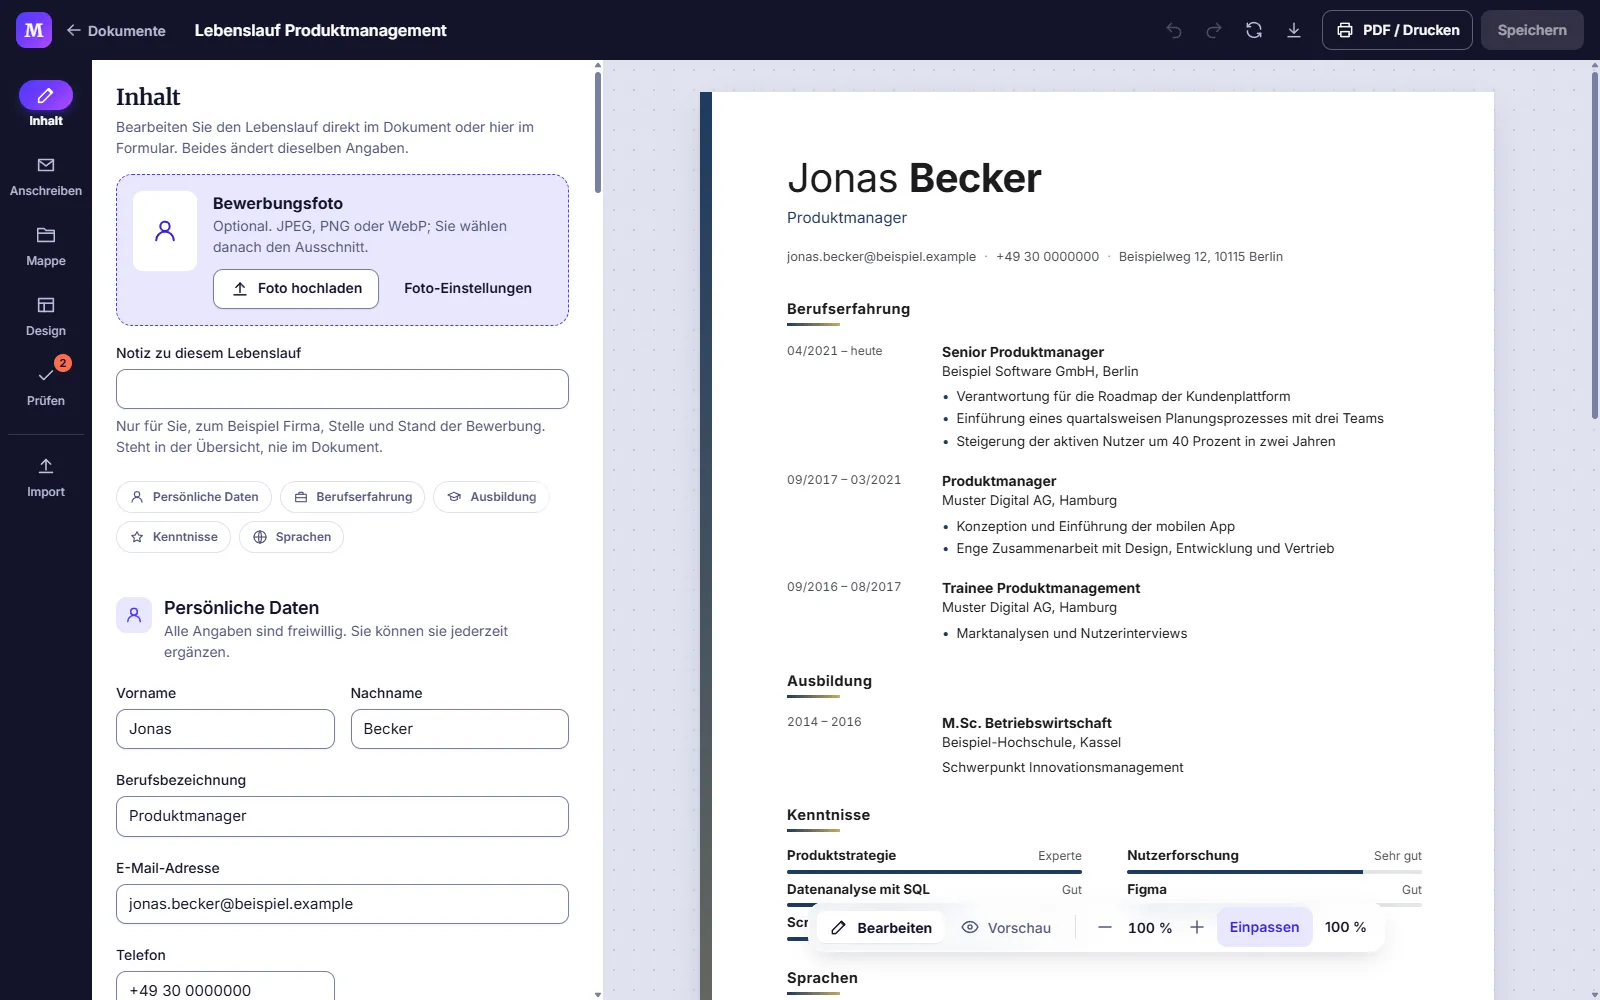The width and height of the screenshot is (1600, 1000).
Task: Jump to Persönliche Daten chip
Action: 194,497
